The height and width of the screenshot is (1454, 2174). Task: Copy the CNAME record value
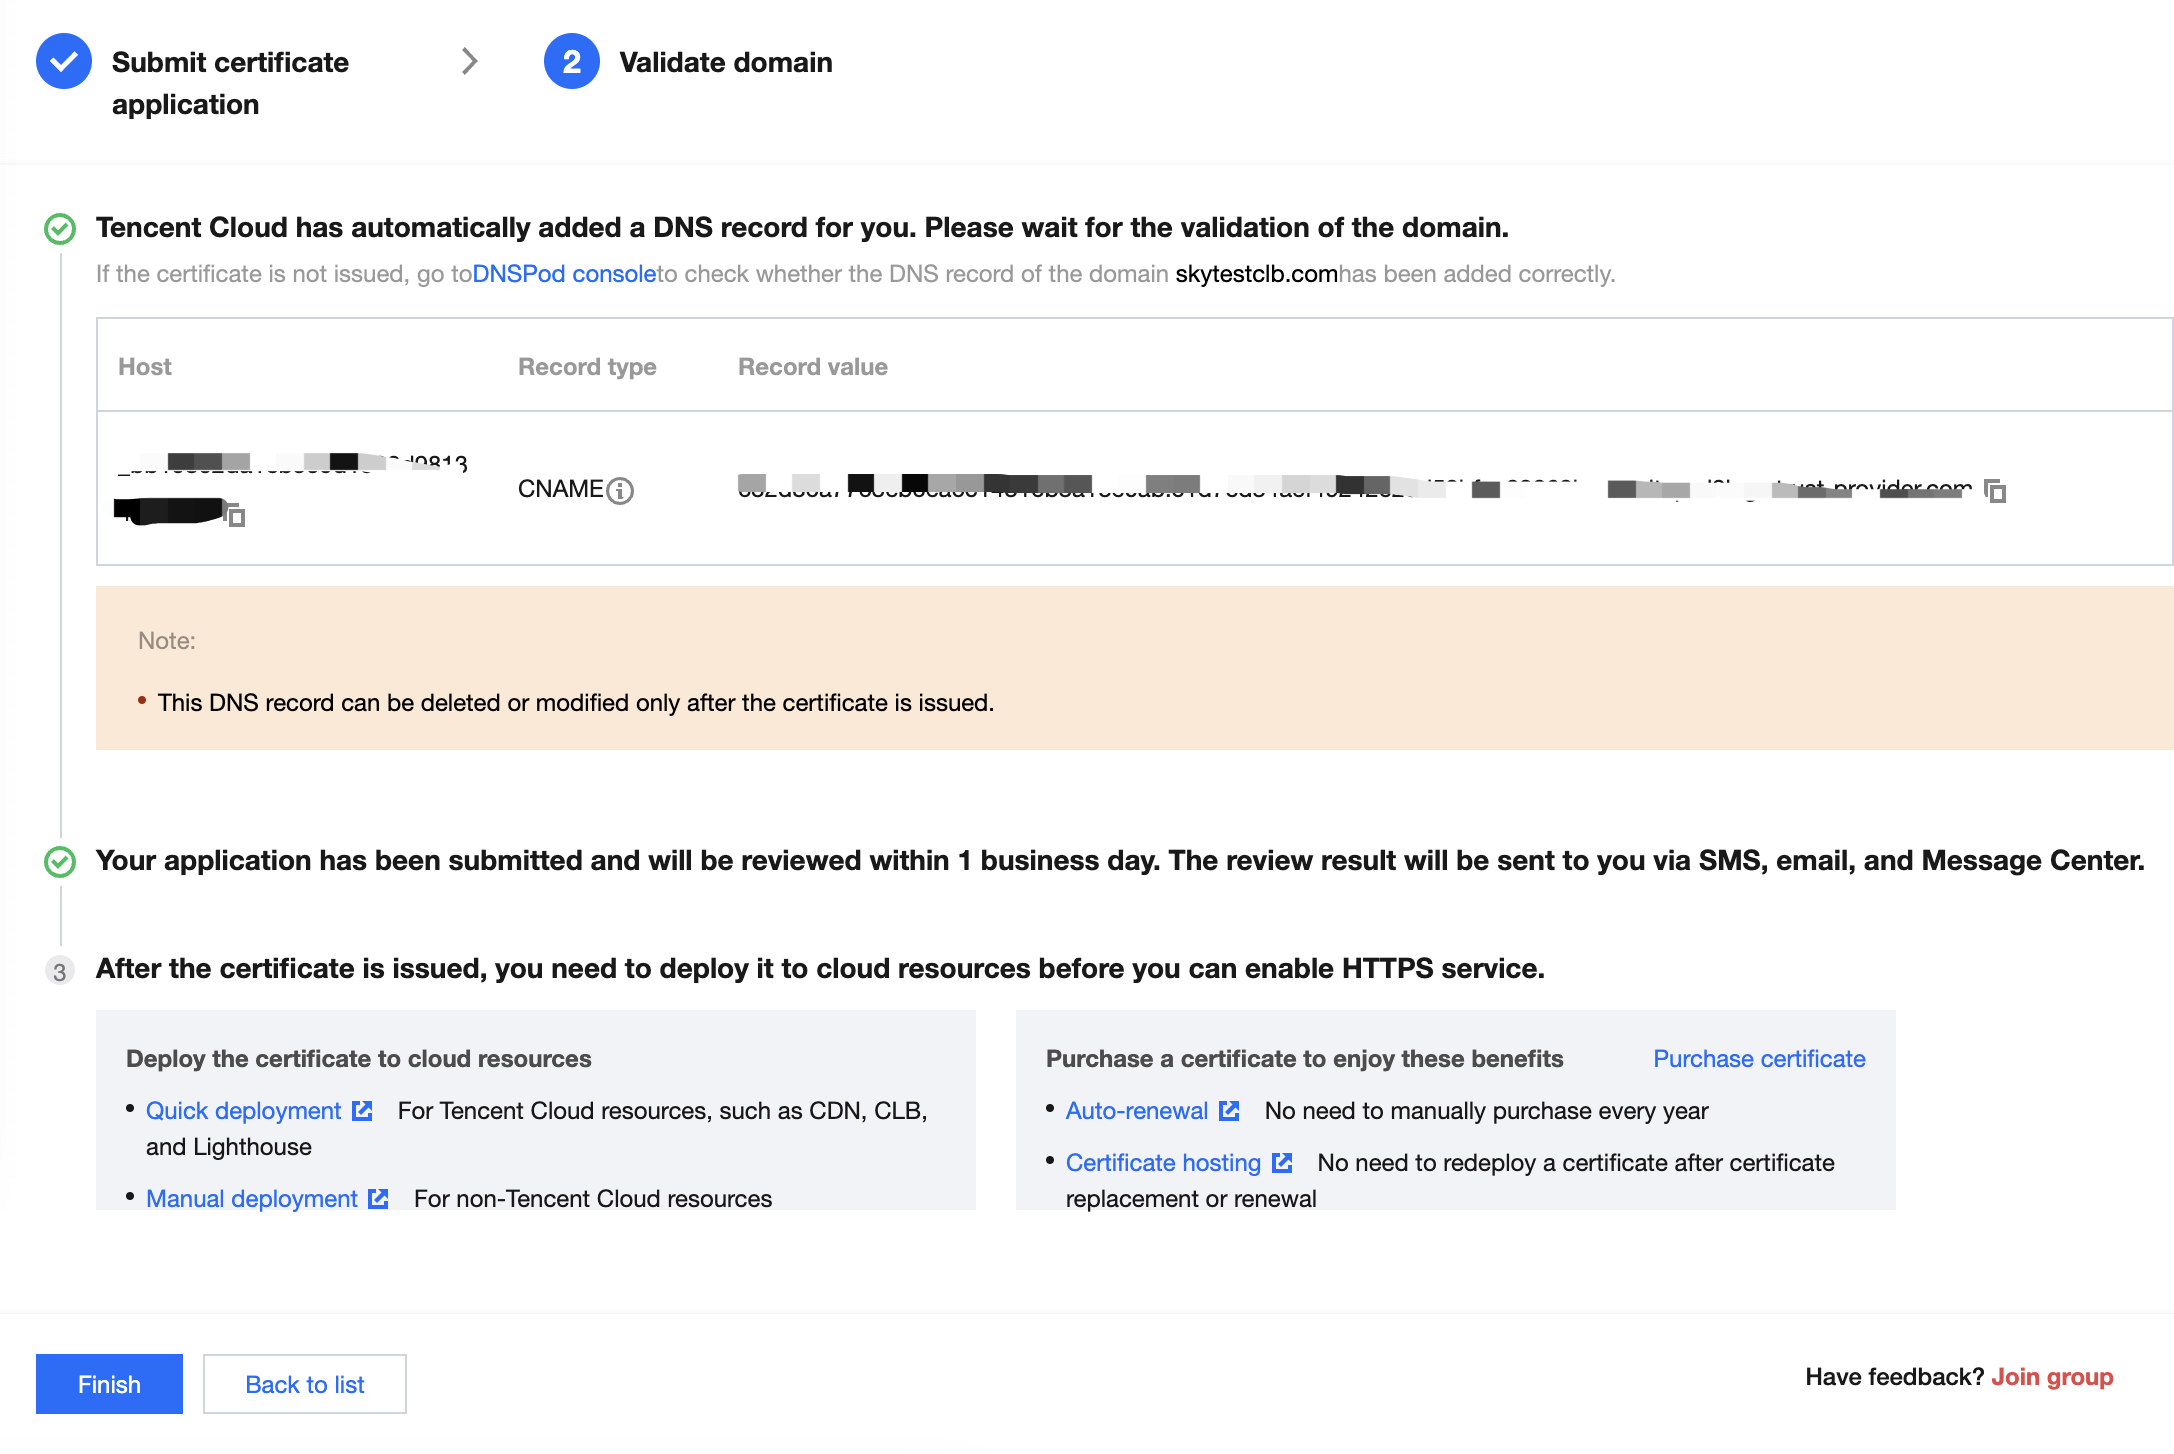pyautogui.click(x=1995, y=491)
